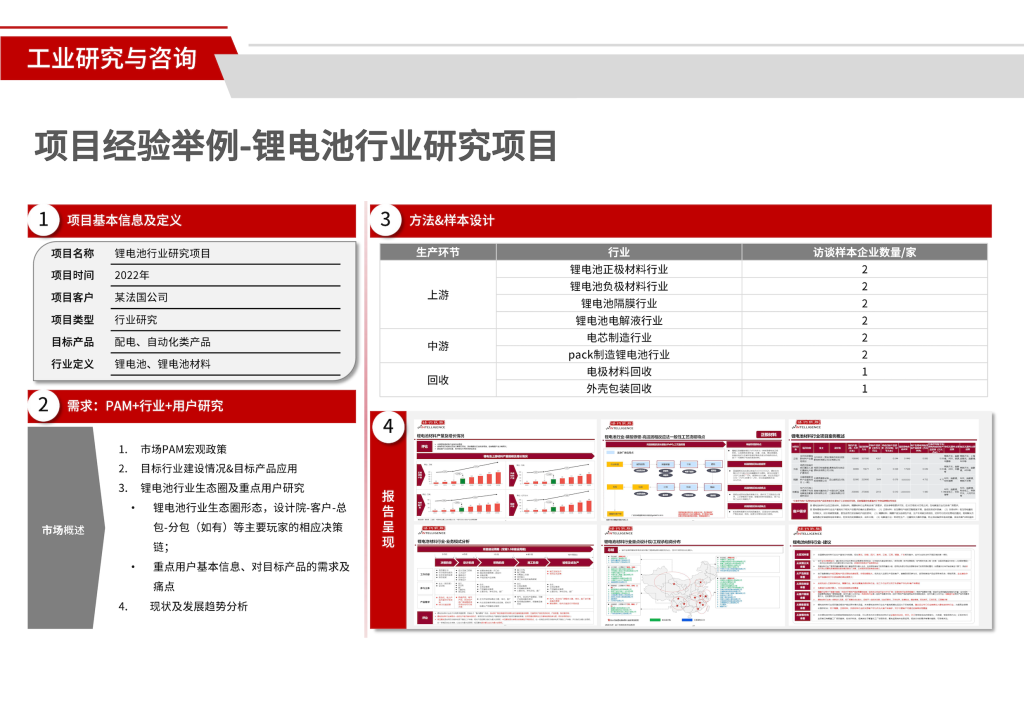Click sample count 1 for 外壳包装回收
Viewport: 1024px width, 724px height.
click(x=865, y=388)
